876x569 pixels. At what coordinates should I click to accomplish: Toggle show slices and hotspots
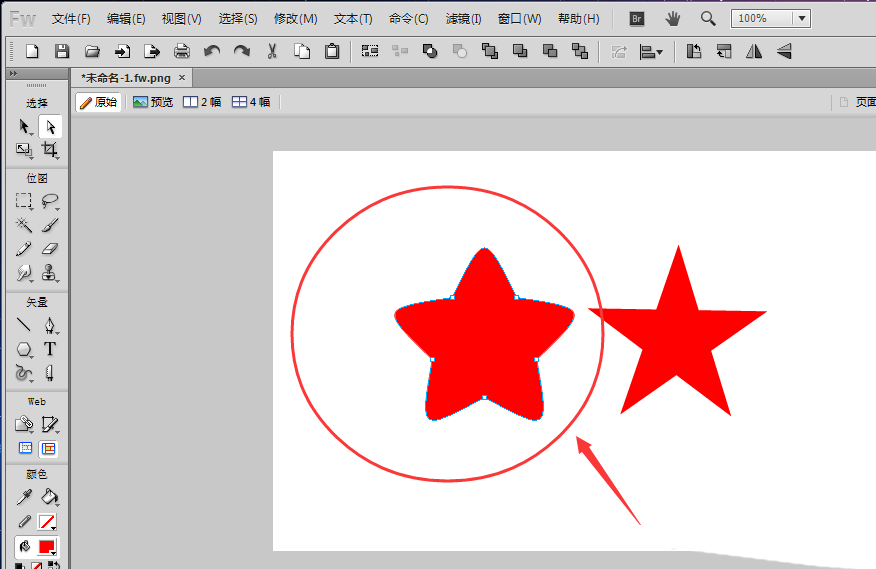(x=48, y=449)
